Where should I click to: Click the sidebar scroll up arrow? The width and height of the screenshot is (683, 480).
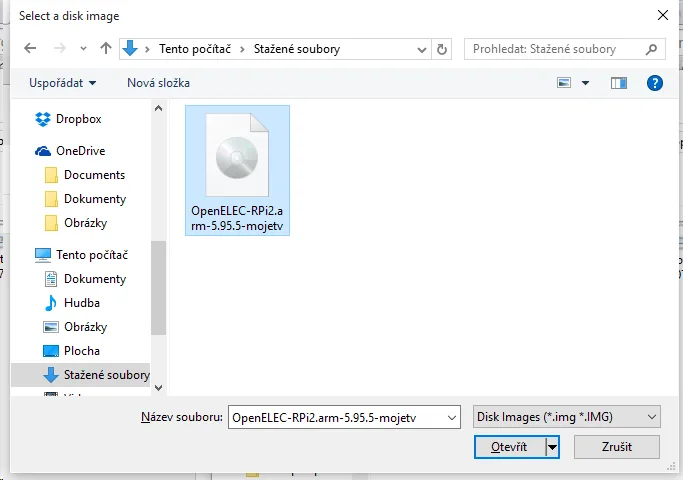click(159, 108)
